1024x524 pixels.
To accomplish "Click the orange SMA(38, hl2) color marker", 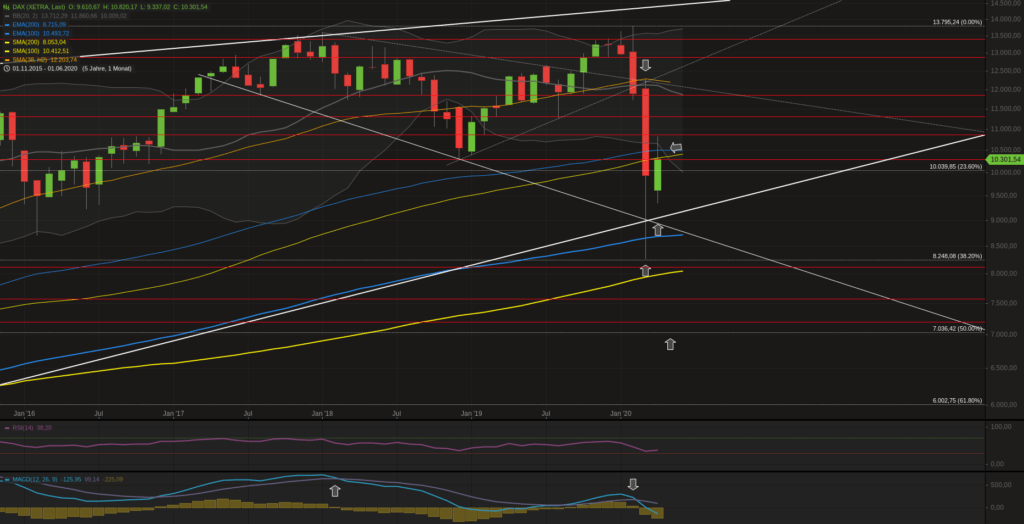I will tap(6, 60).
